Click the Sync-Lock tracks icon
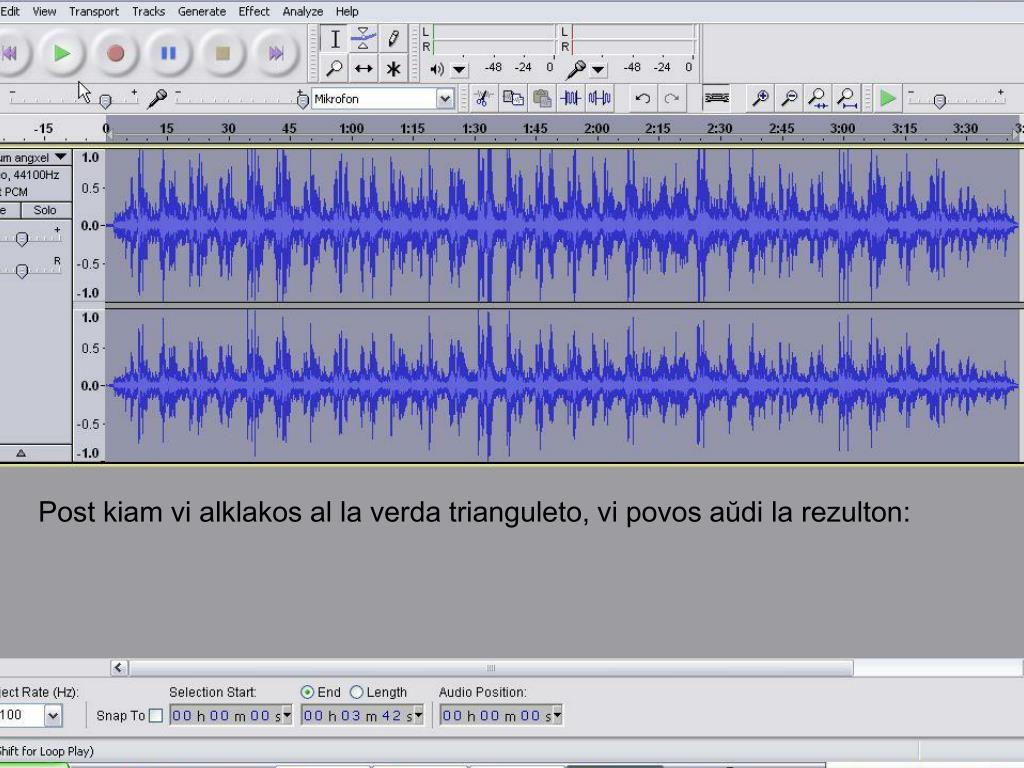1024x768 pixels. [716, 99]
